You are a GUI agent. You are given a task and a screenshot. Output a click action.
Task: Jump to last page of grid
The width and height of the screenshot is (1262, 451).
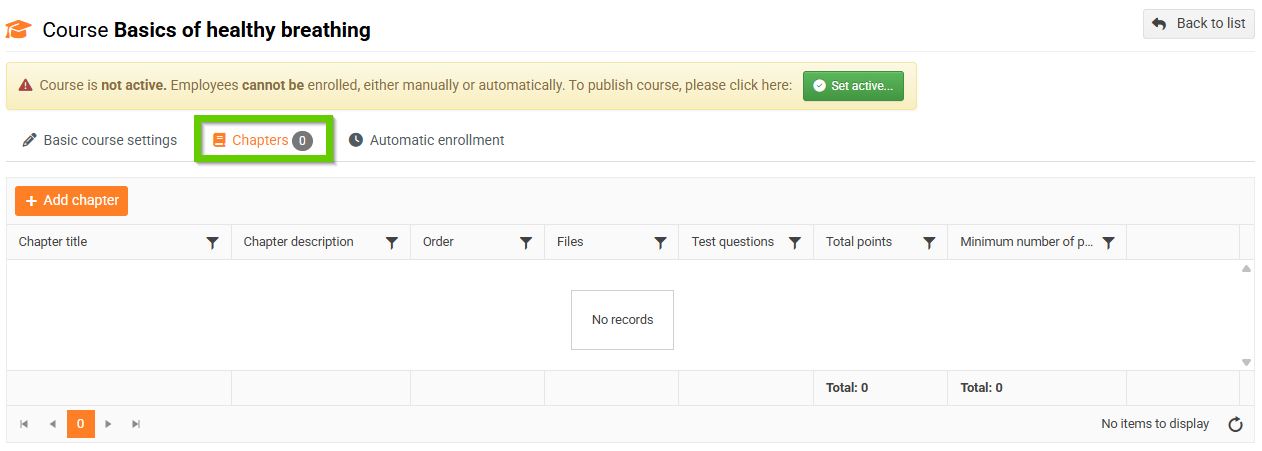point(136,424)
